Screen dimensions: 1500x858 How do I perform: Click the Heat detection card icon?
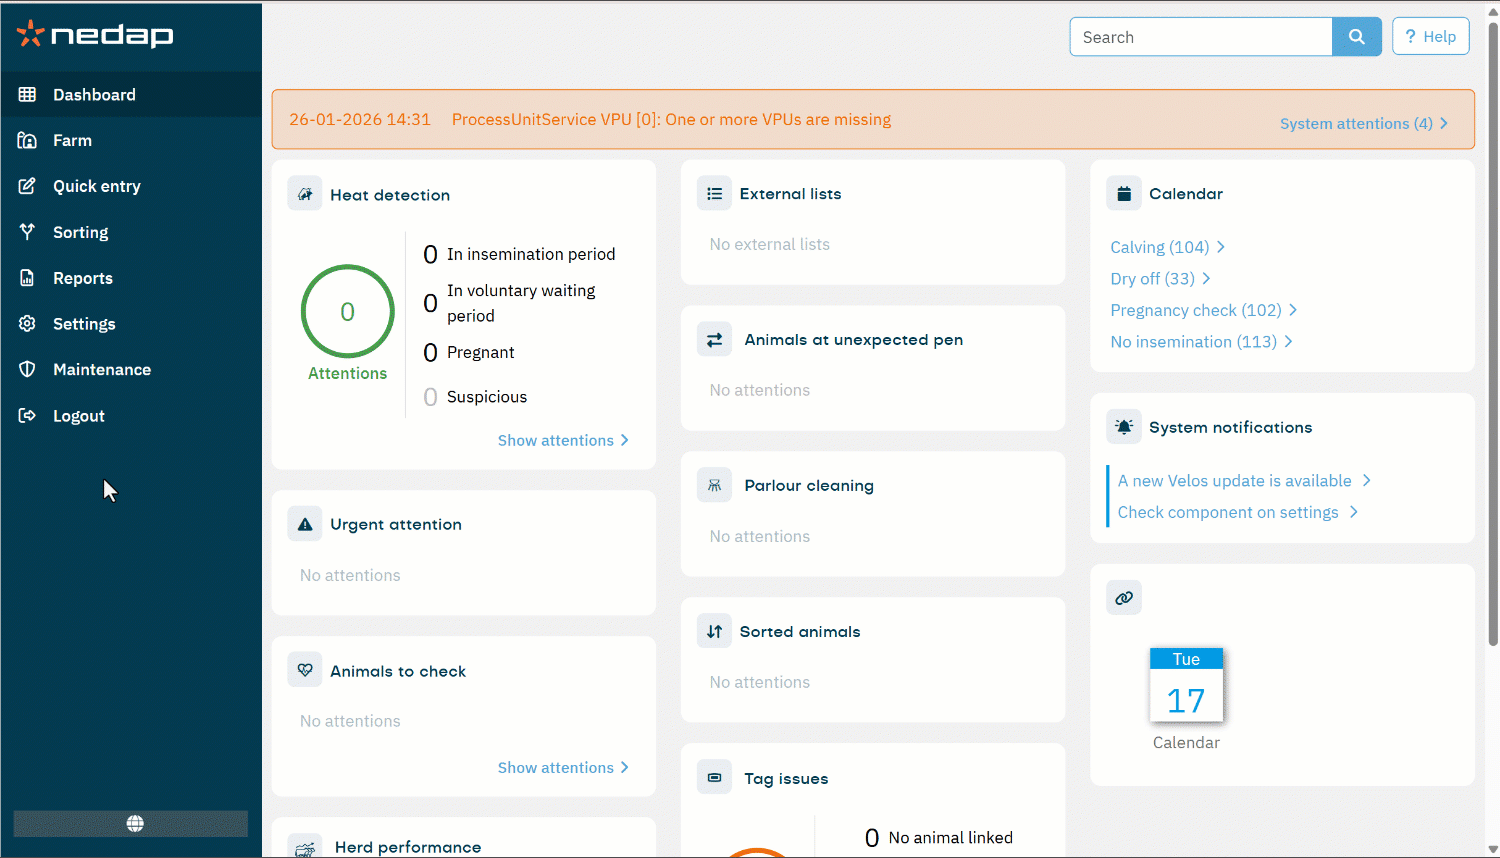305,194
